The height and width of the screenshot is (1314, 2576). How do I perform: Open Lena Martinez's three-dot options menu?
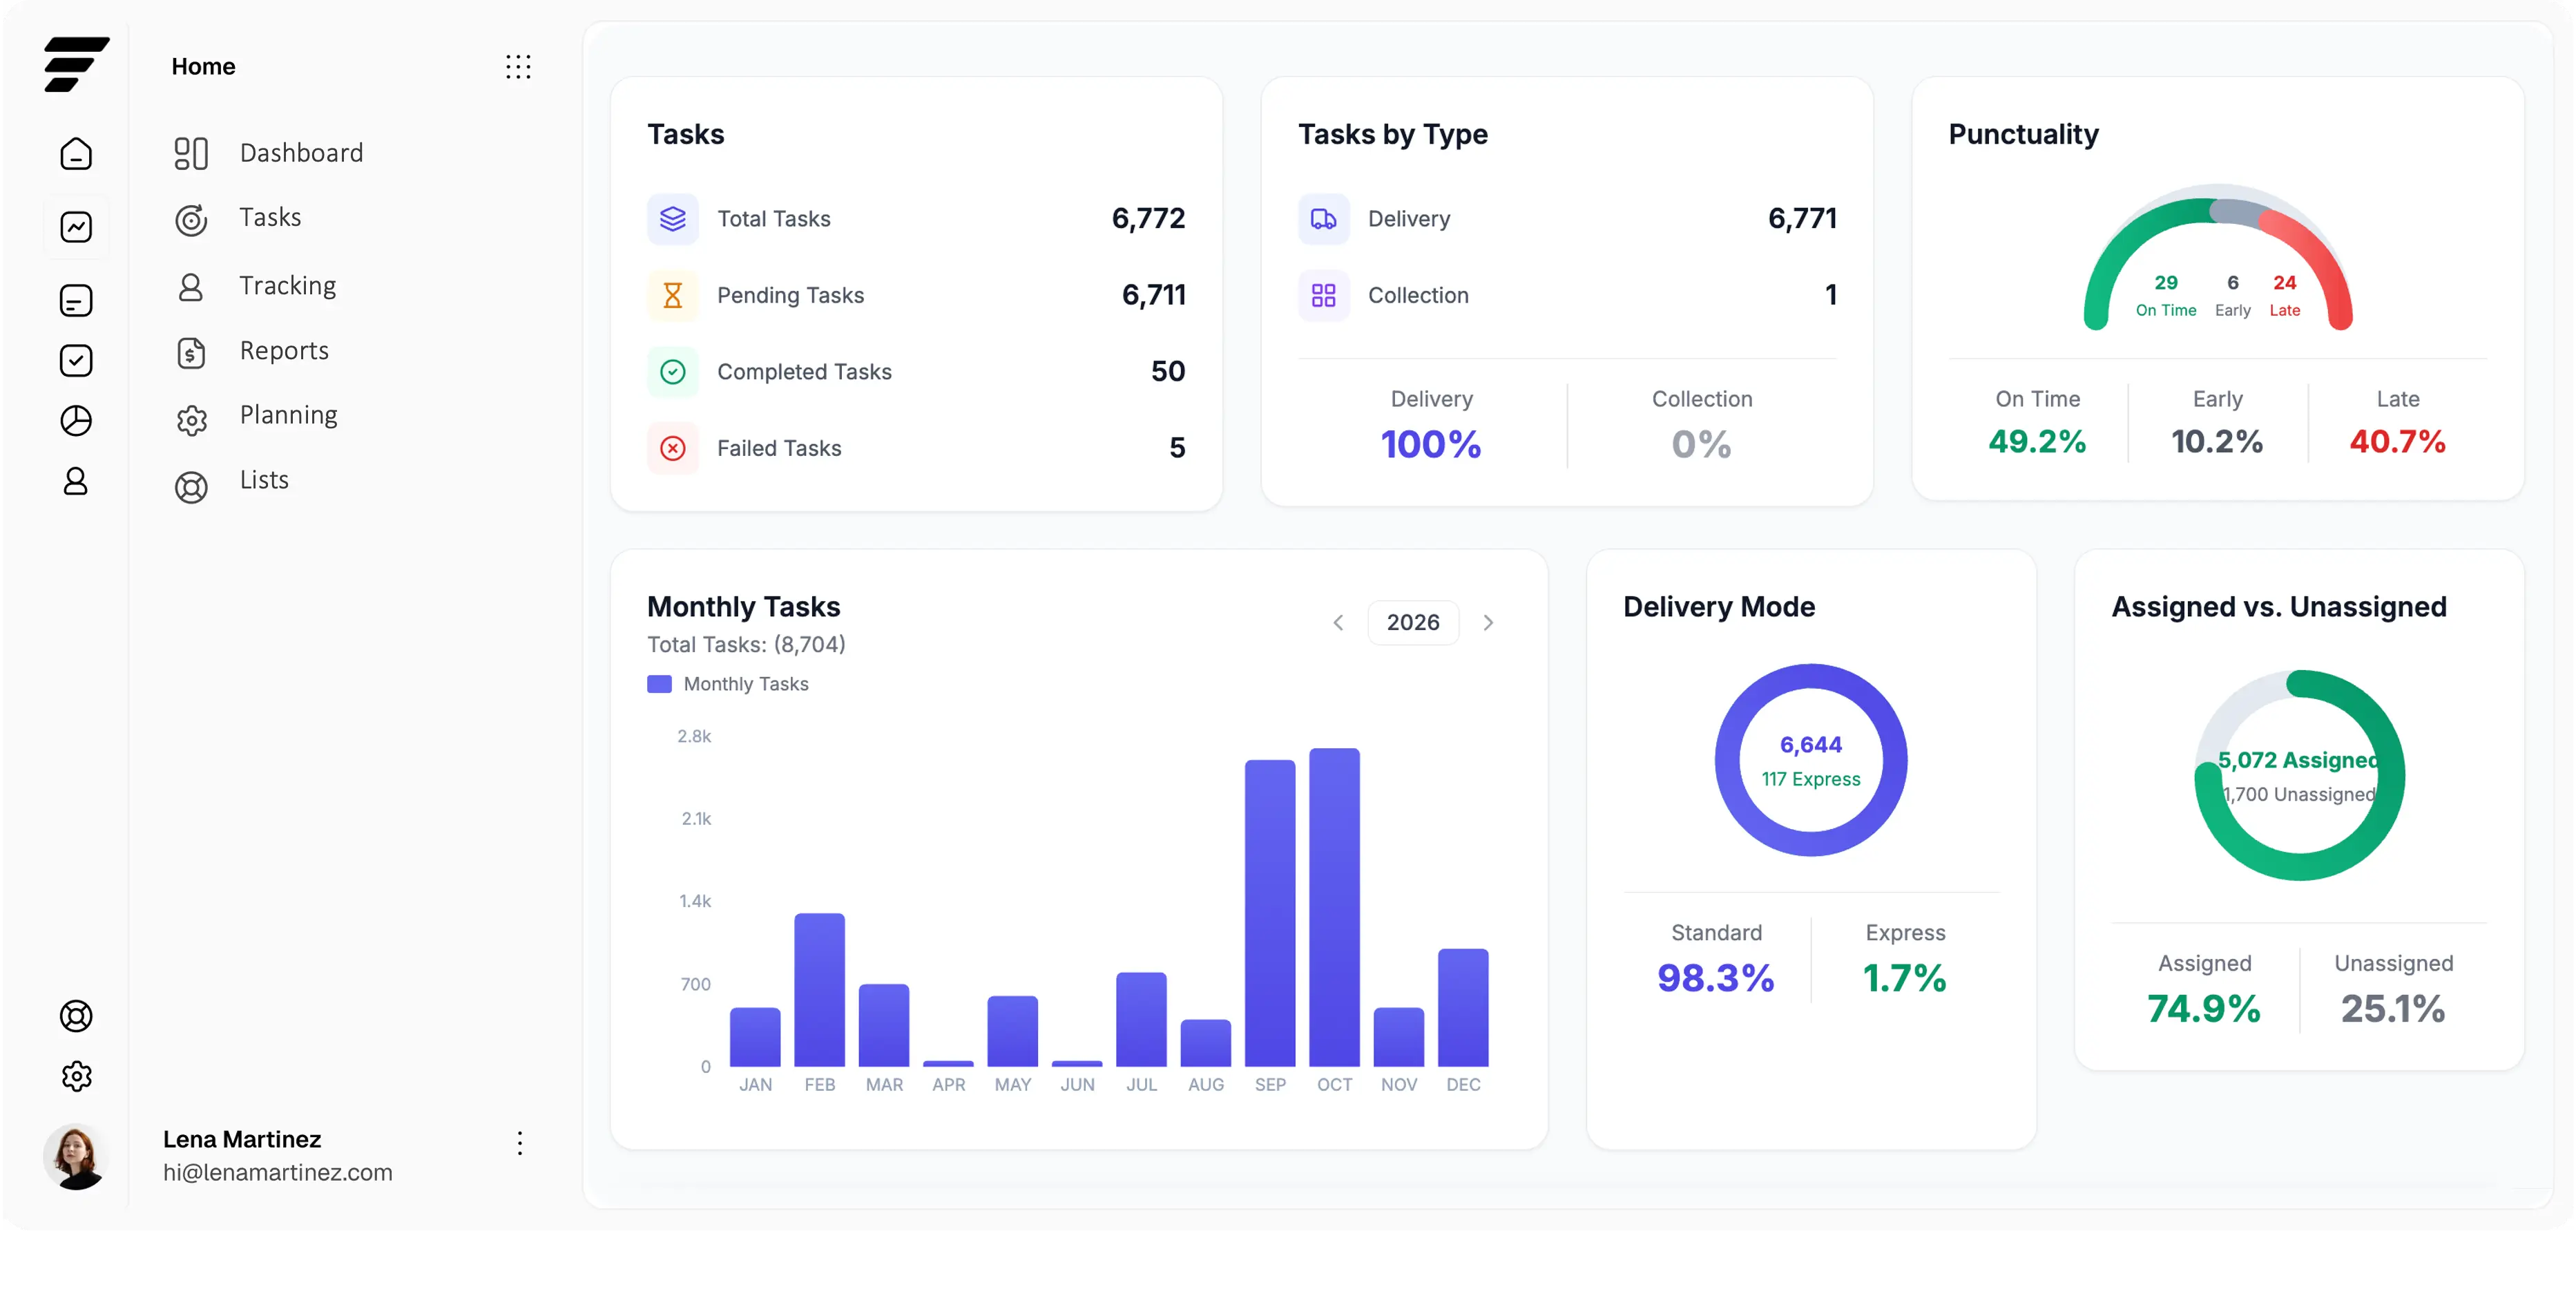(x=519, y=1142)
